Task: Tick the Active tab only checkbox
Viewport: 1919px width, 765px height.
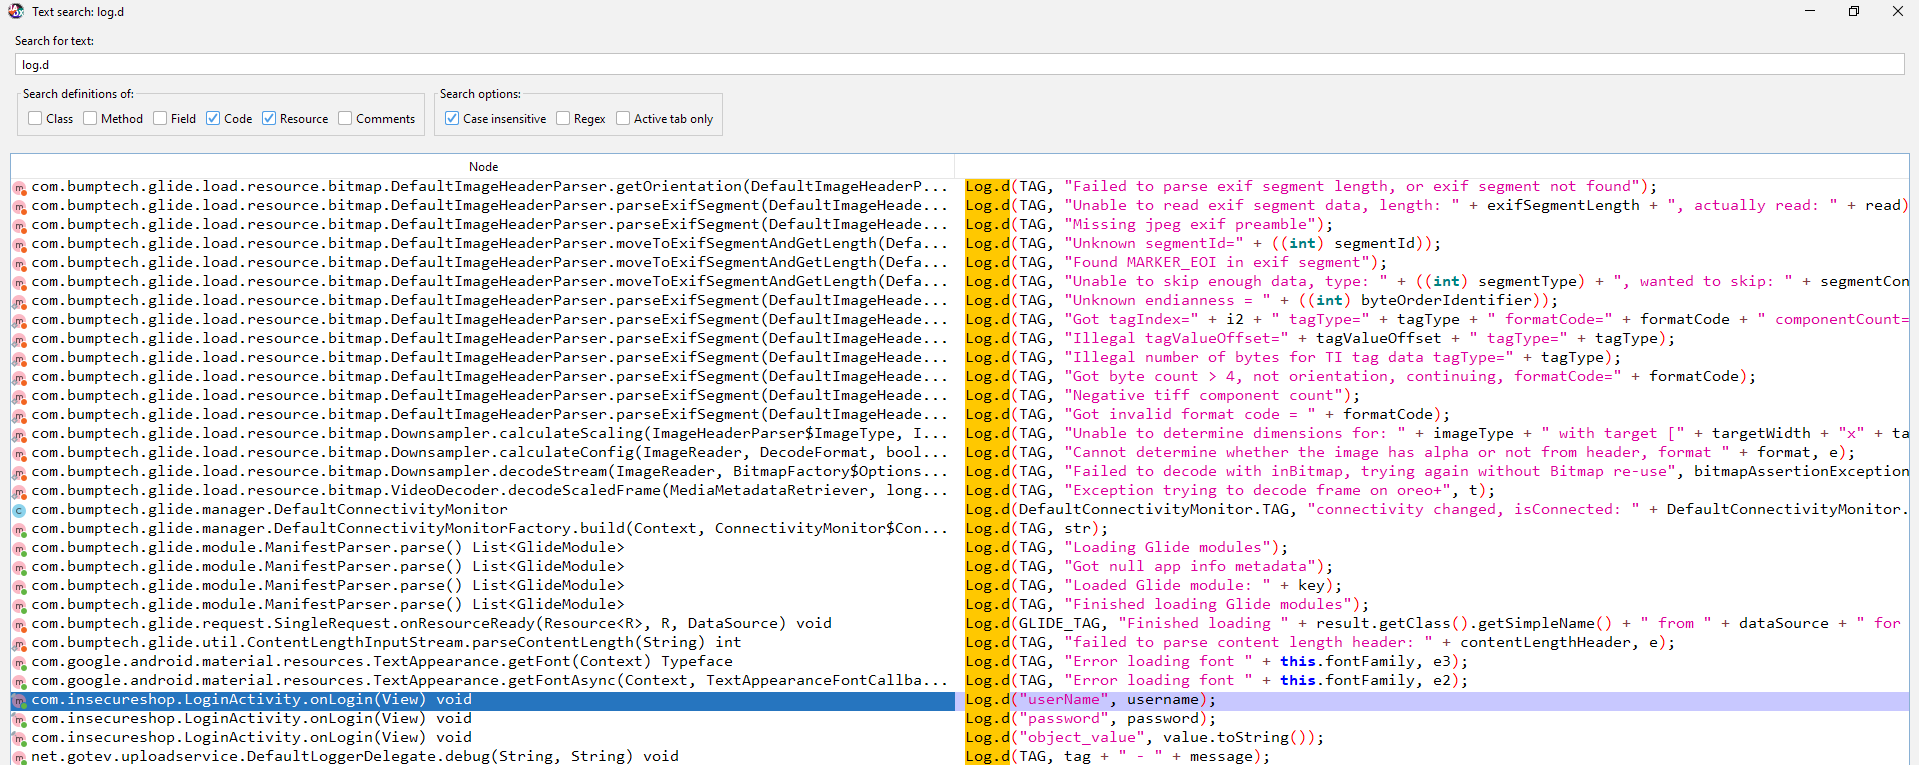Action: [x=624, y=118]
